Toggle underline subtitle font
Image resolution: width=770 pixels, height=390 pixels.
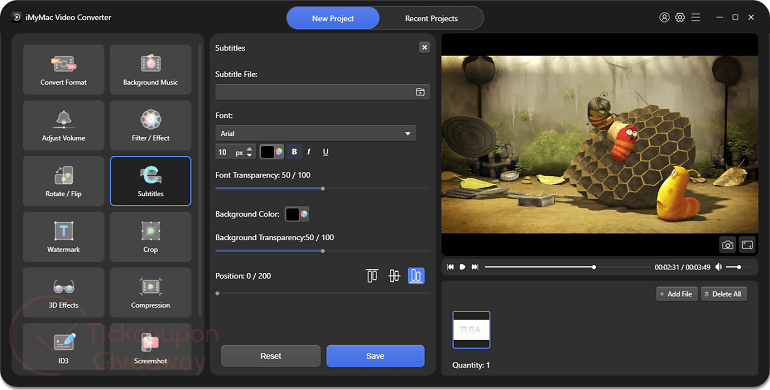point(325,152)
